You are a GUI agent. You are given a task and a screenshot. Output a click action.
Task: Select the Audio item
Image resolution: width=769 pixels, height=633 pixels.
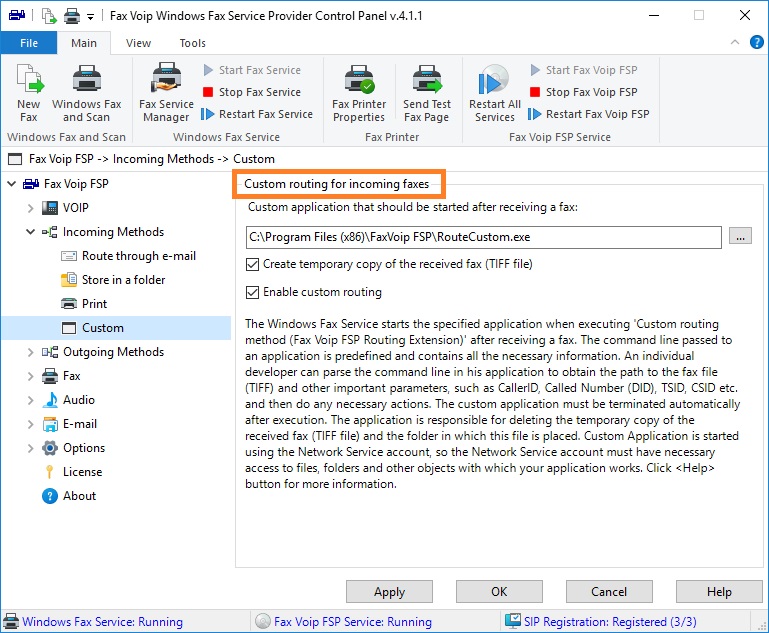(x=68, y=400)
